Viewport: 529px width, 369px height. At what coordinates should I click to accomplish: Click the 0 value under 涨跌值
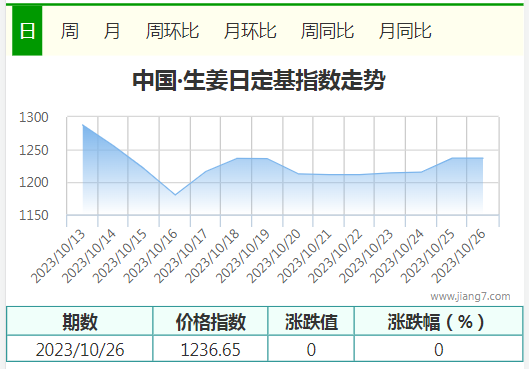tap(311, 349)
